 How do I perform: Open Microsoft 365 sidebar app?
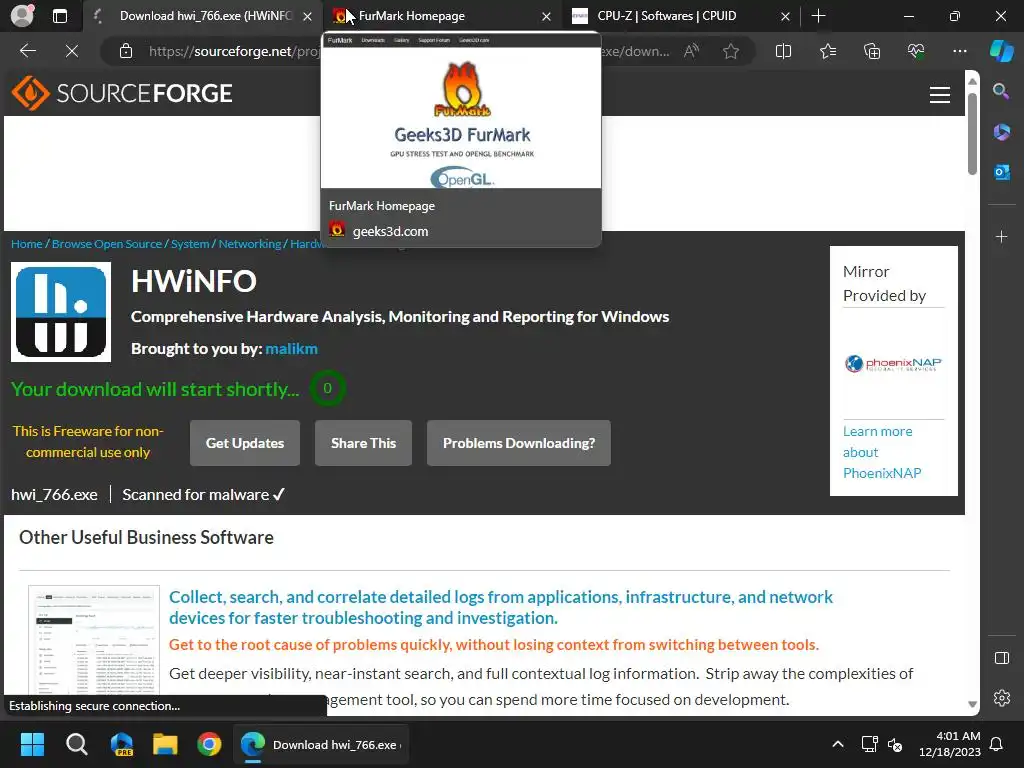pos(1001,132)
